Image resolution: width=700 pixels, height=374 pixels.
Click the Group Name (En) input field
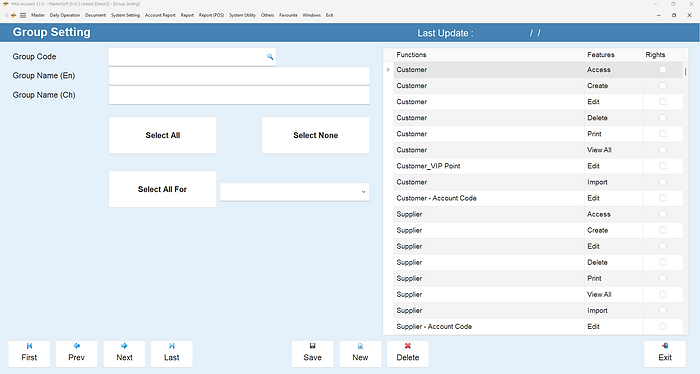239,76
